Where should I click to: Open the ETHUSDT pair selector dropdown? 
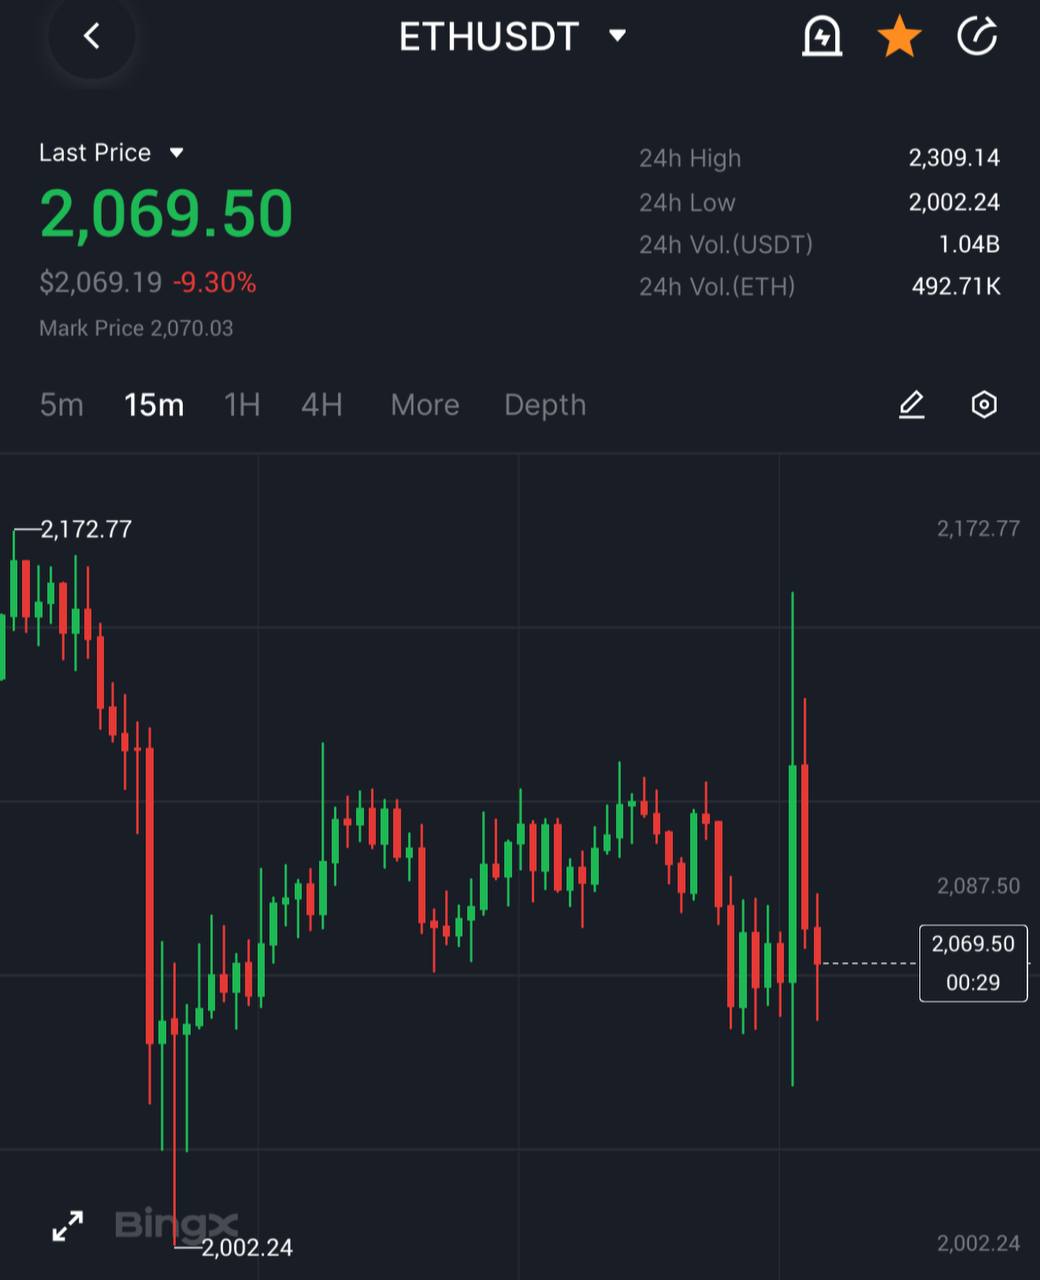(512, 37)
